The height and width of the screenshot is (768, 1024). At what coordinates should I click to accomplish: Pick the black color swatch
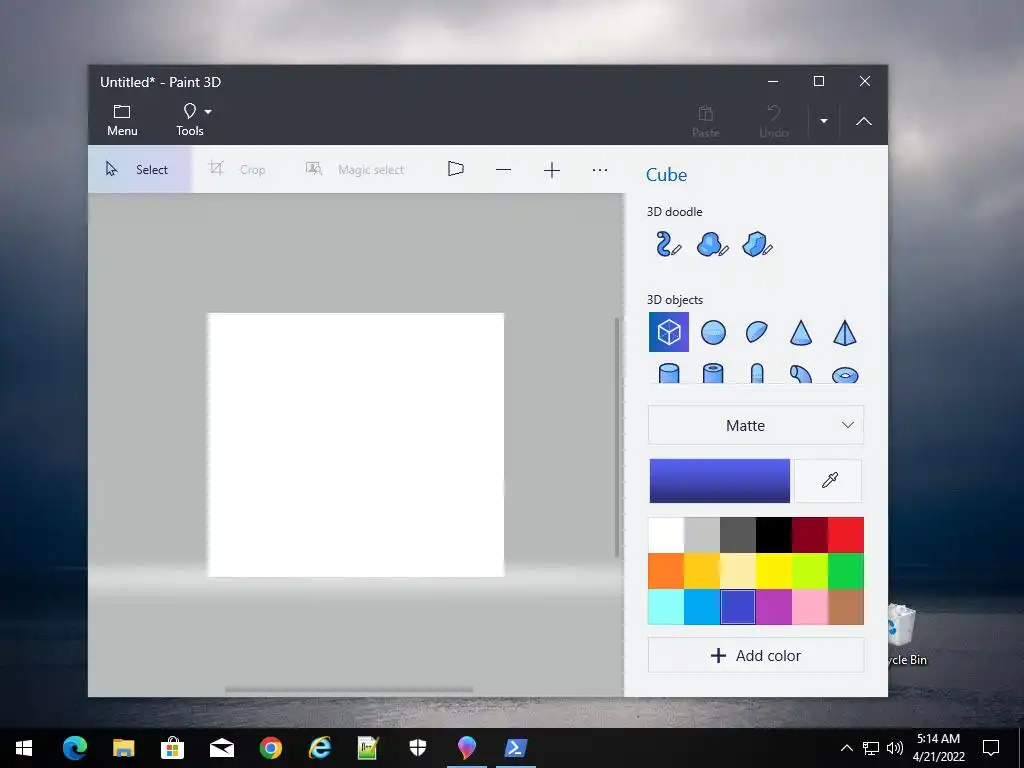coord(774,535)
